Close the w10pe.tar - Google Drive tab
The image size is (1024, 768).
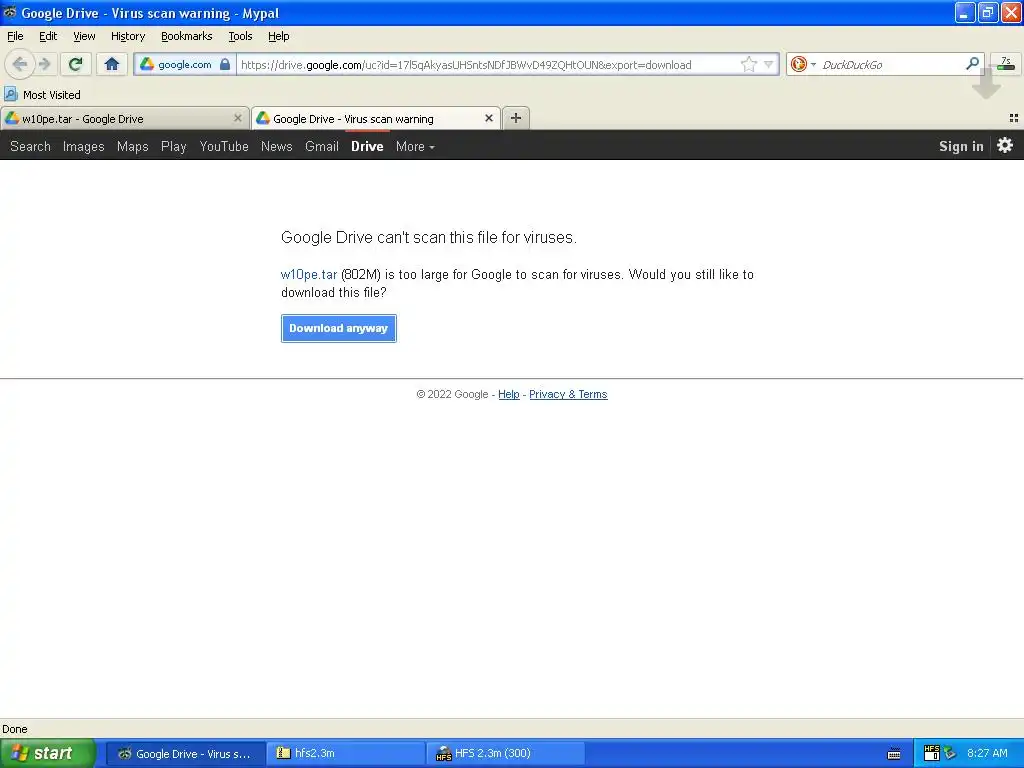[x=238, y=118]
